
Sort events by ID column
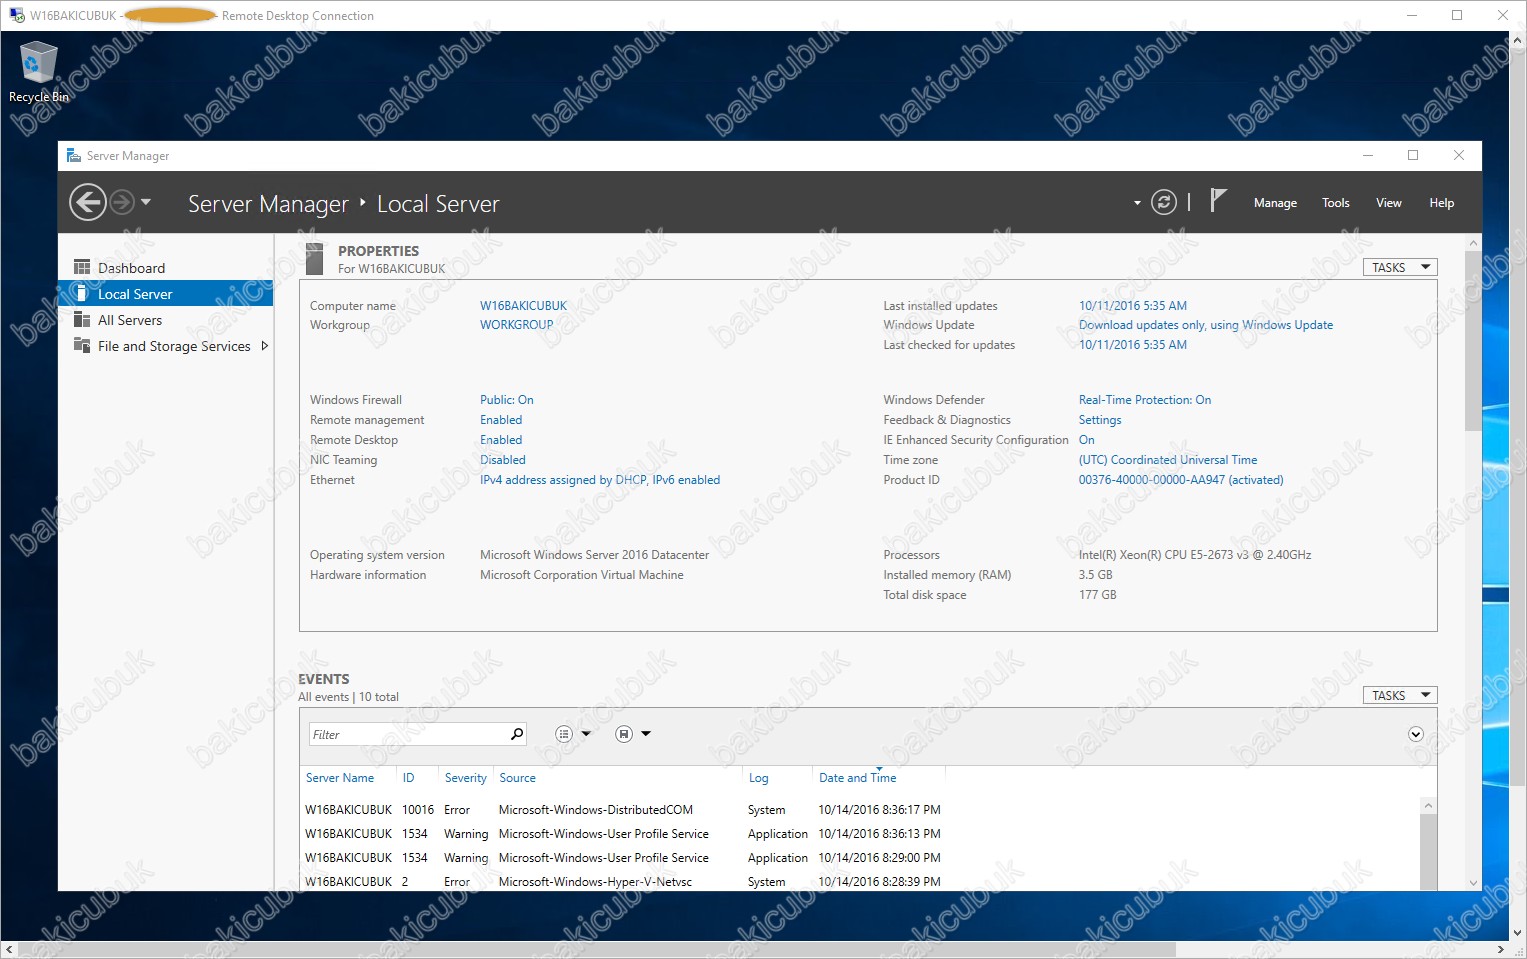tap(408, 778)
